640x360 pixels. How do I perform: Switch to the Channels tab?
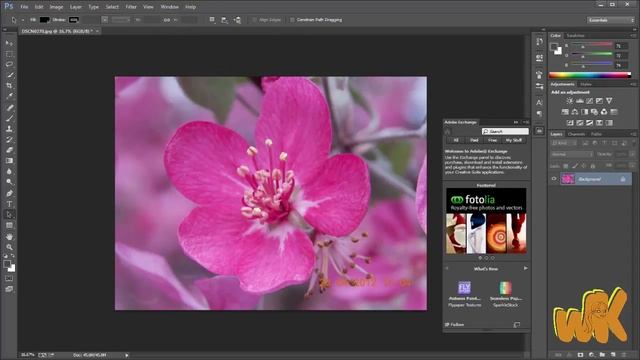pos(576,134)
